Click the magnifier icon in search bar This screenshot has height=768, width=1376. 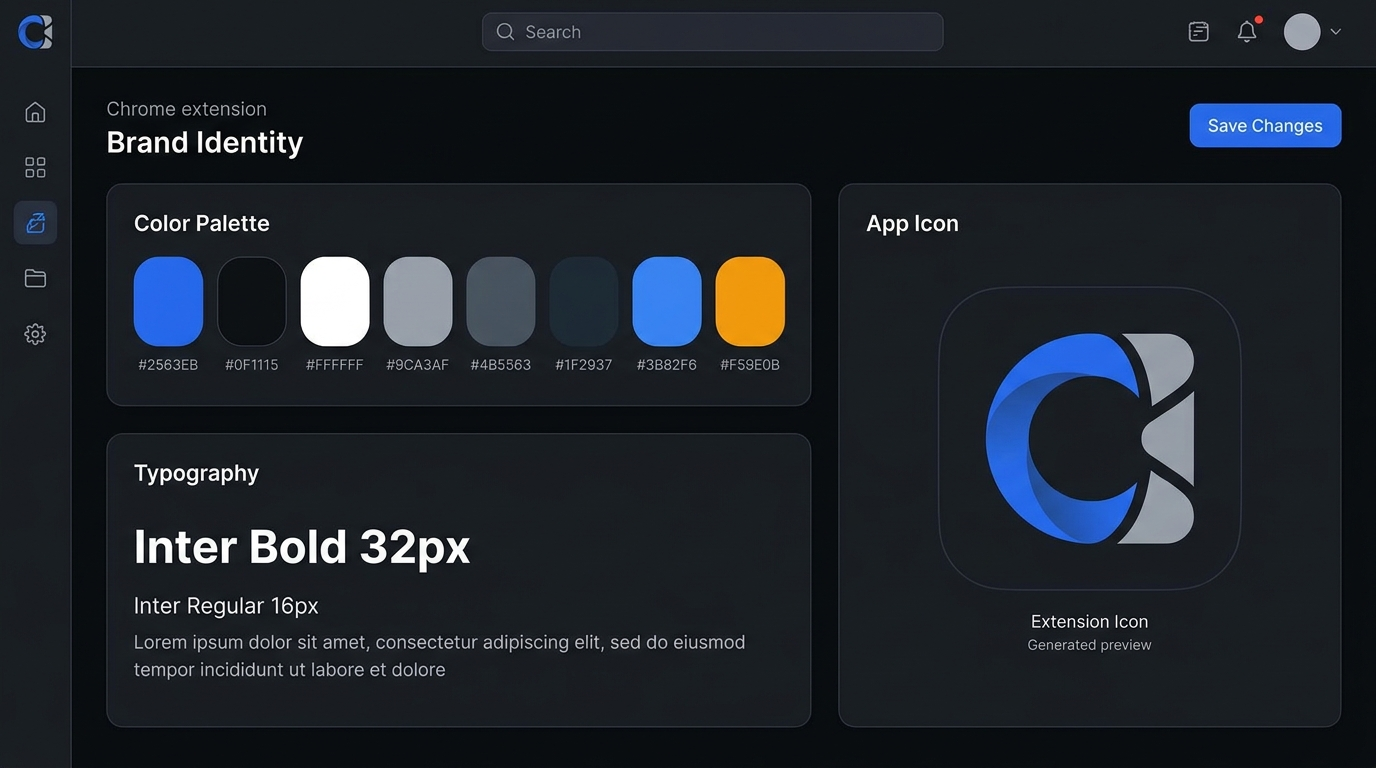506,32
